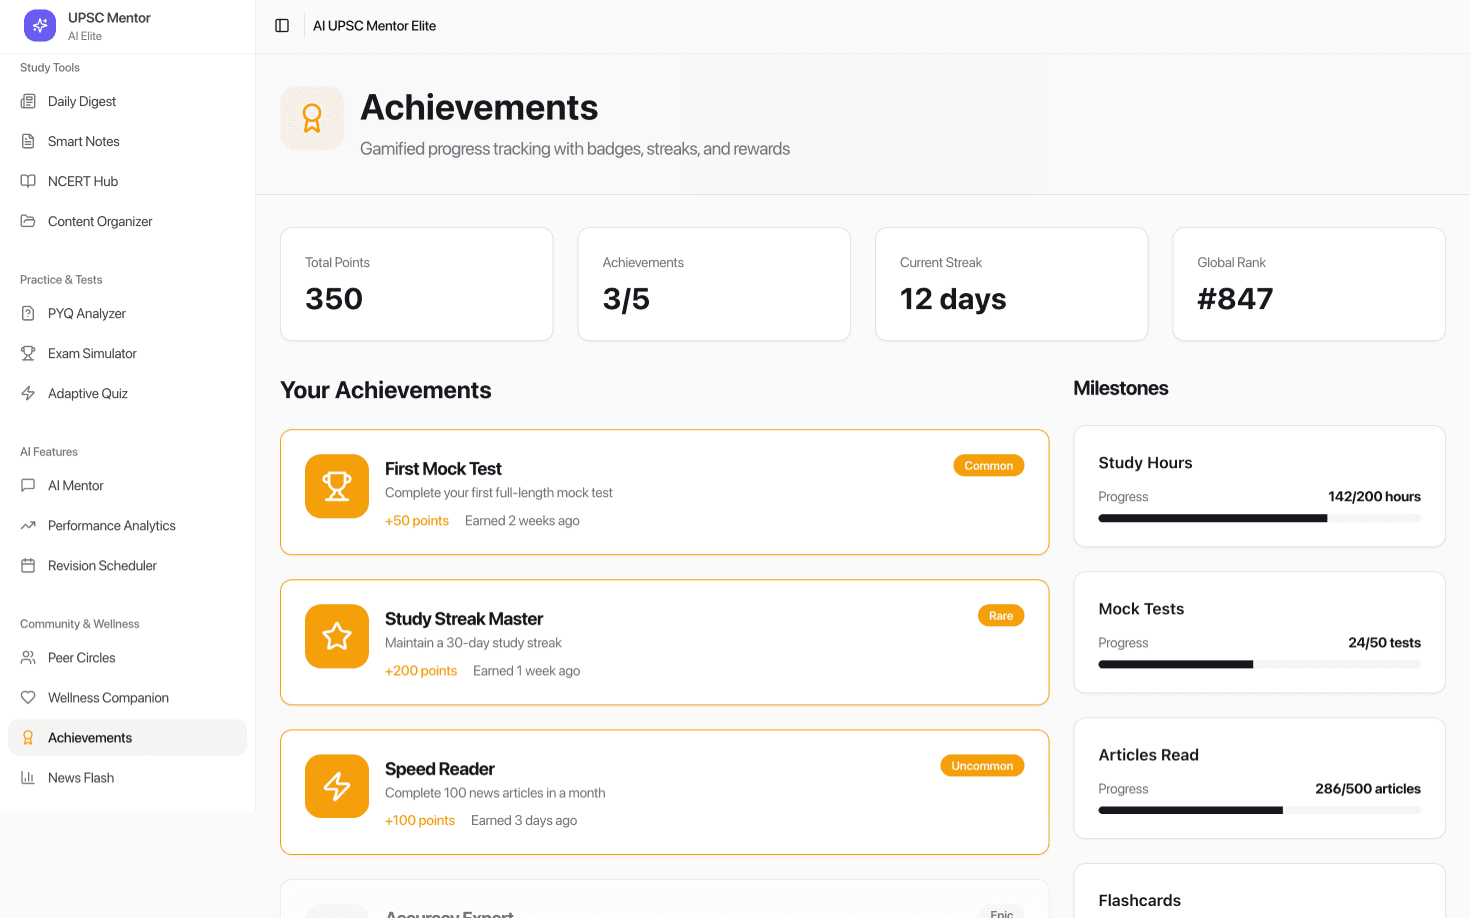Image resolution: width=1470 pixels, height=918 pixels.
Task: Click the award badge icon beside Achievements heading
Action: point(312,118)
